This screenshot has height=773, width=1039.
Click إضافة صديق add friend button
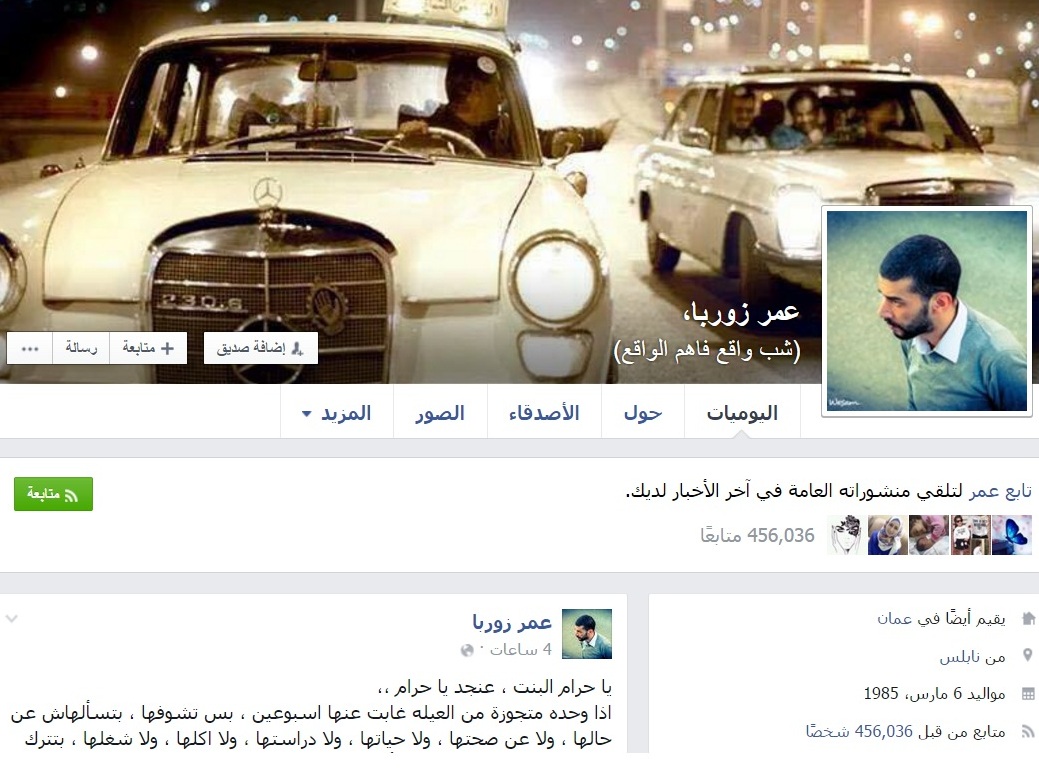[x=260, y=348]
